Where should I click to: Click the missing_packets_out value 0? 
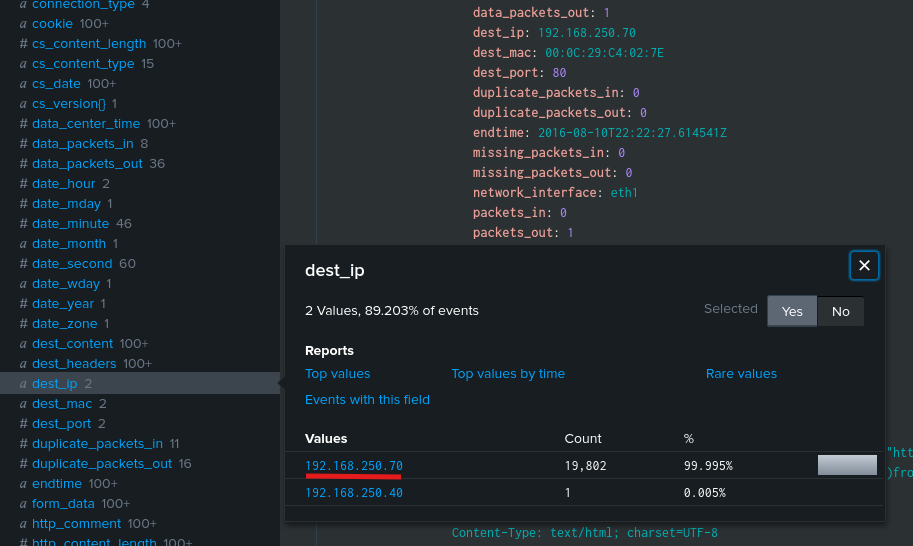(x=629, y=173)
